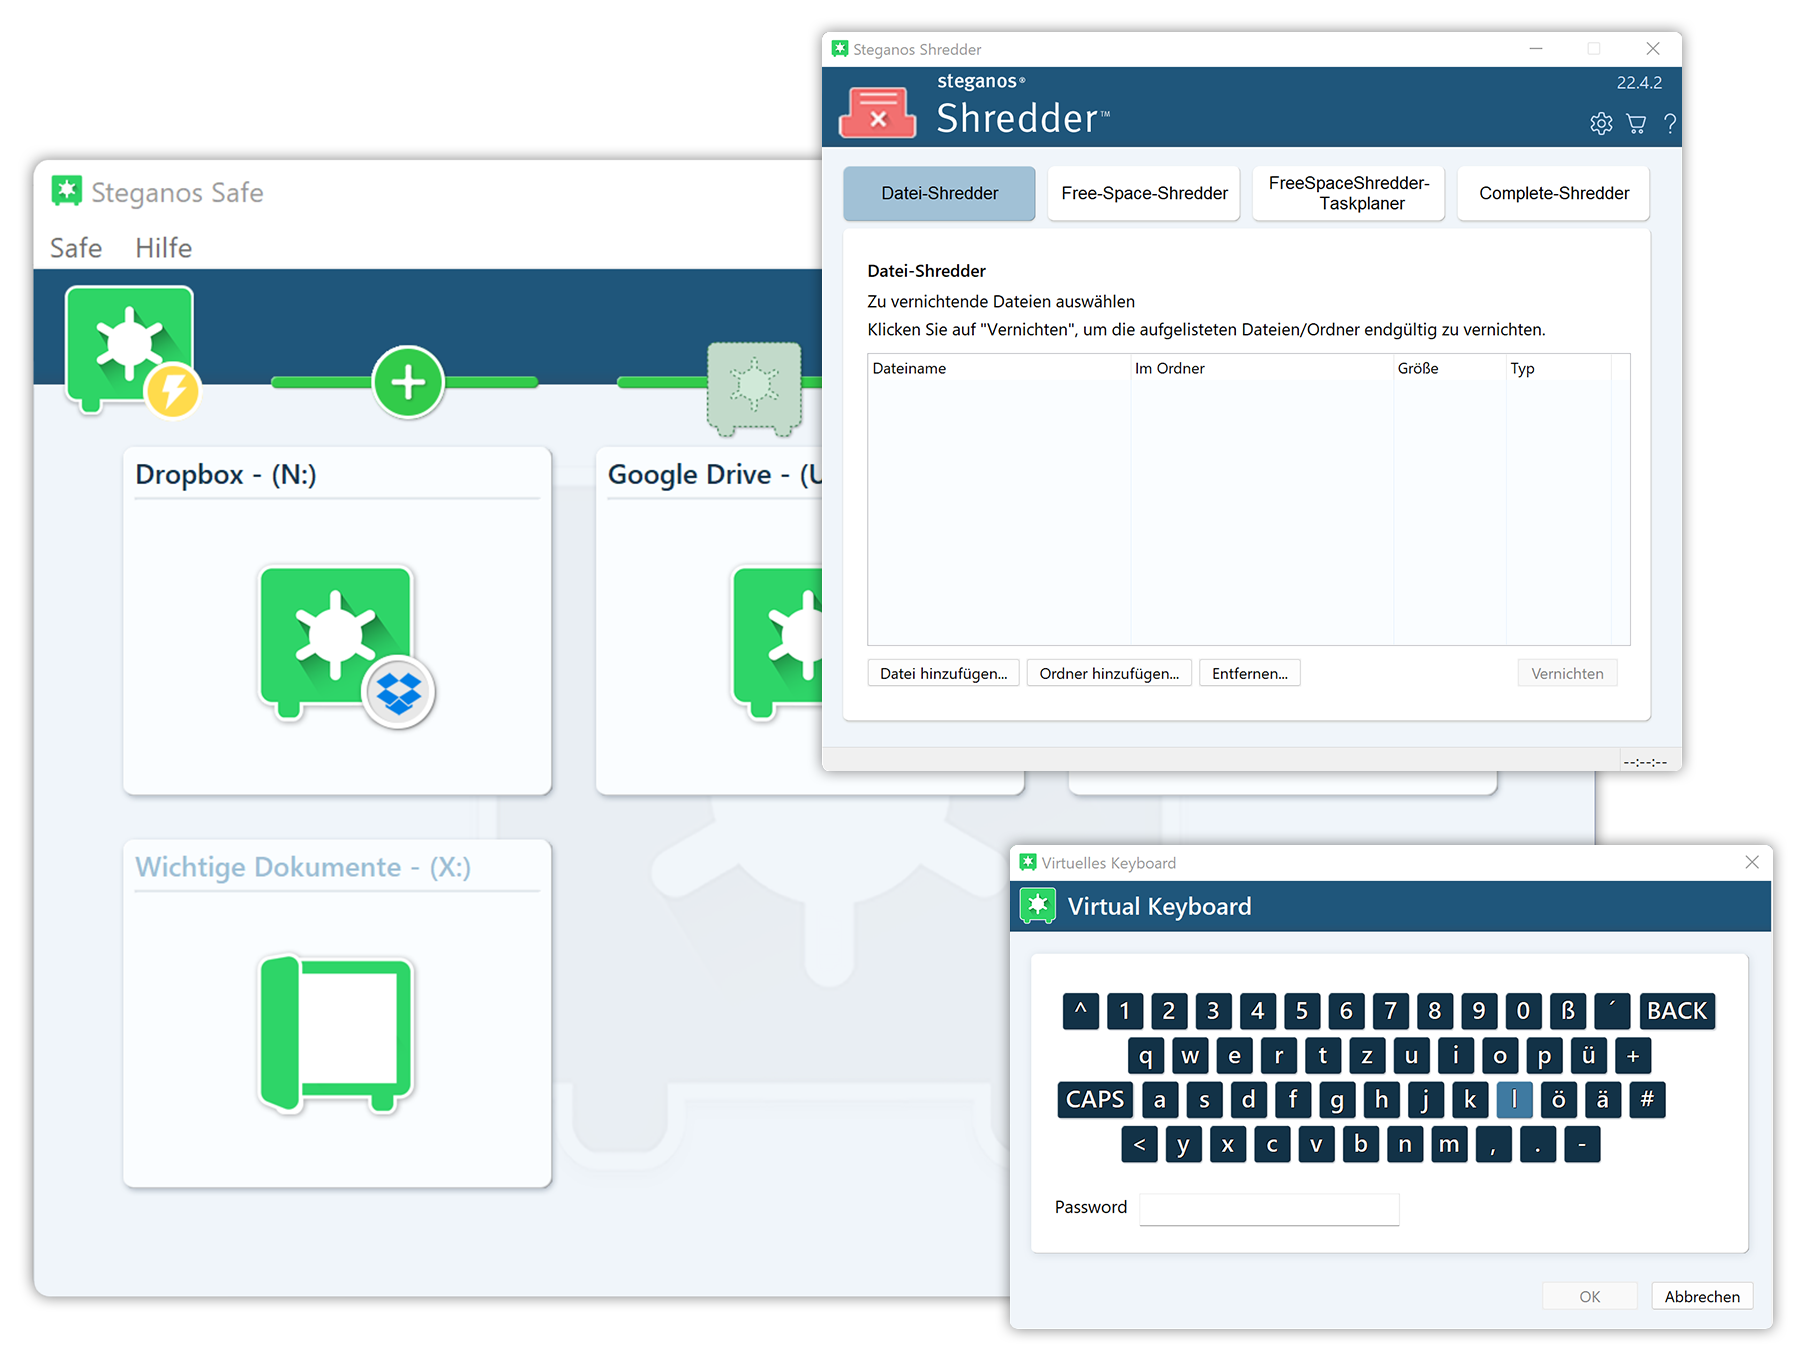Click the period key on virtual keyboard

coord(1538,1144)
